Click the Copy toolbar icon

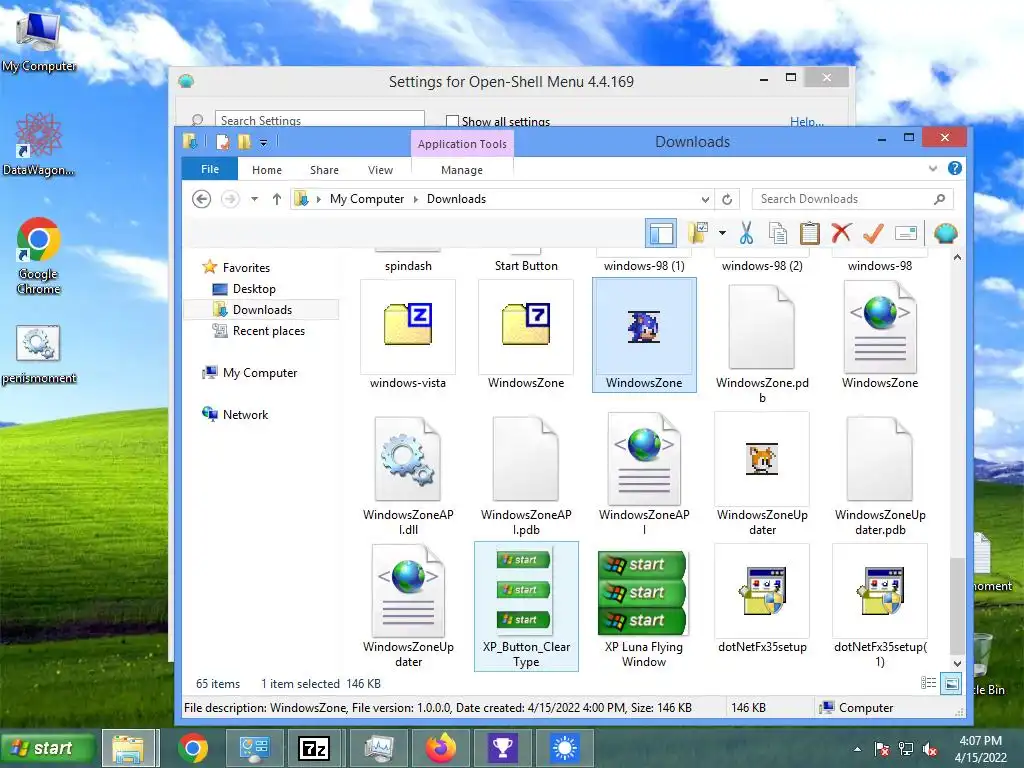tap(777, 233)
